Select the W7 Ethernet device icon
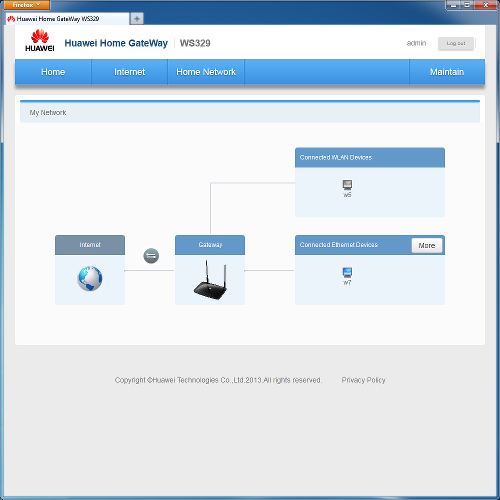This screenshot has height=500, width=500. (x=347, y=272)
